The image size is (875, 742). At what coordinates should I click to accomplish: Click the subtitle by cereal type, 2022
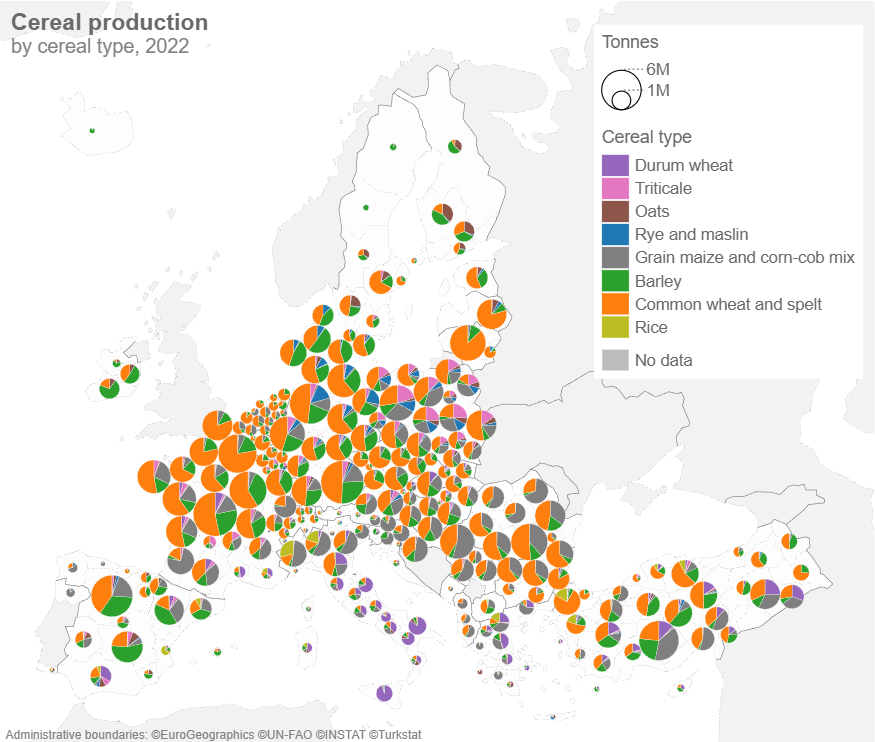[100, 47]
